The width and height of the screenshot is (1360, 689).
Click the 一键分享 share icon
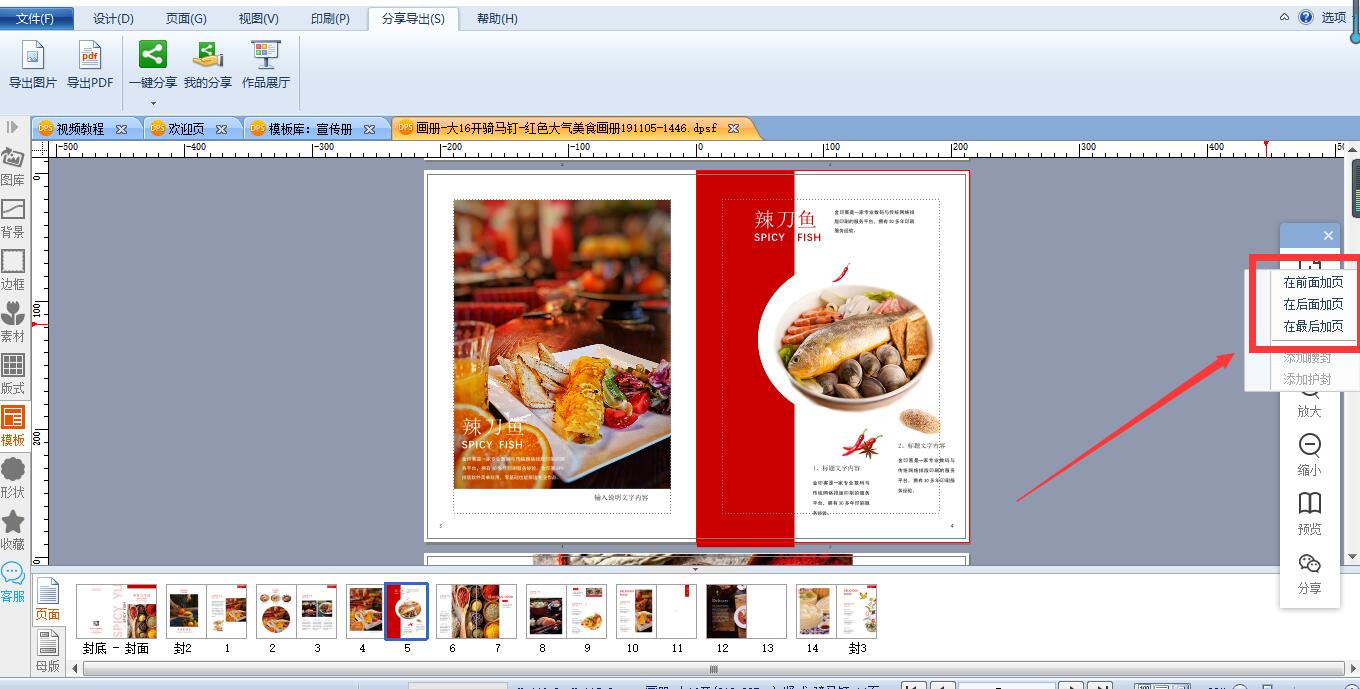coord(153,55)
